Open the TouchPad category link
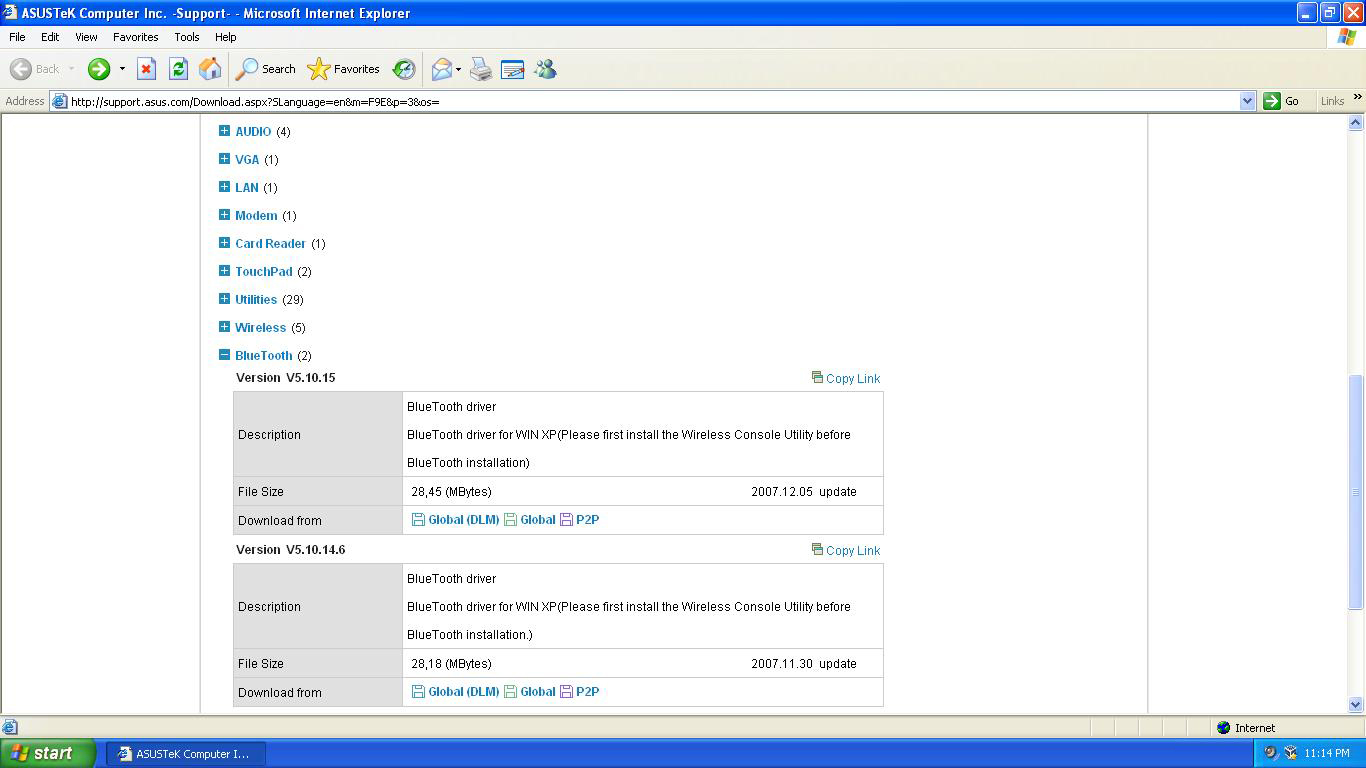This screenshot has width=1366, height=768. click(264, 271)
